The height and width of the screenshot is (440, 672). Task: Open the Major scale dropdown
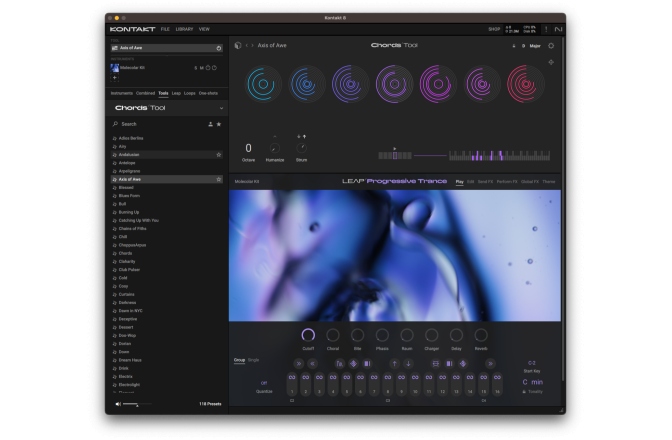point(535,46)
